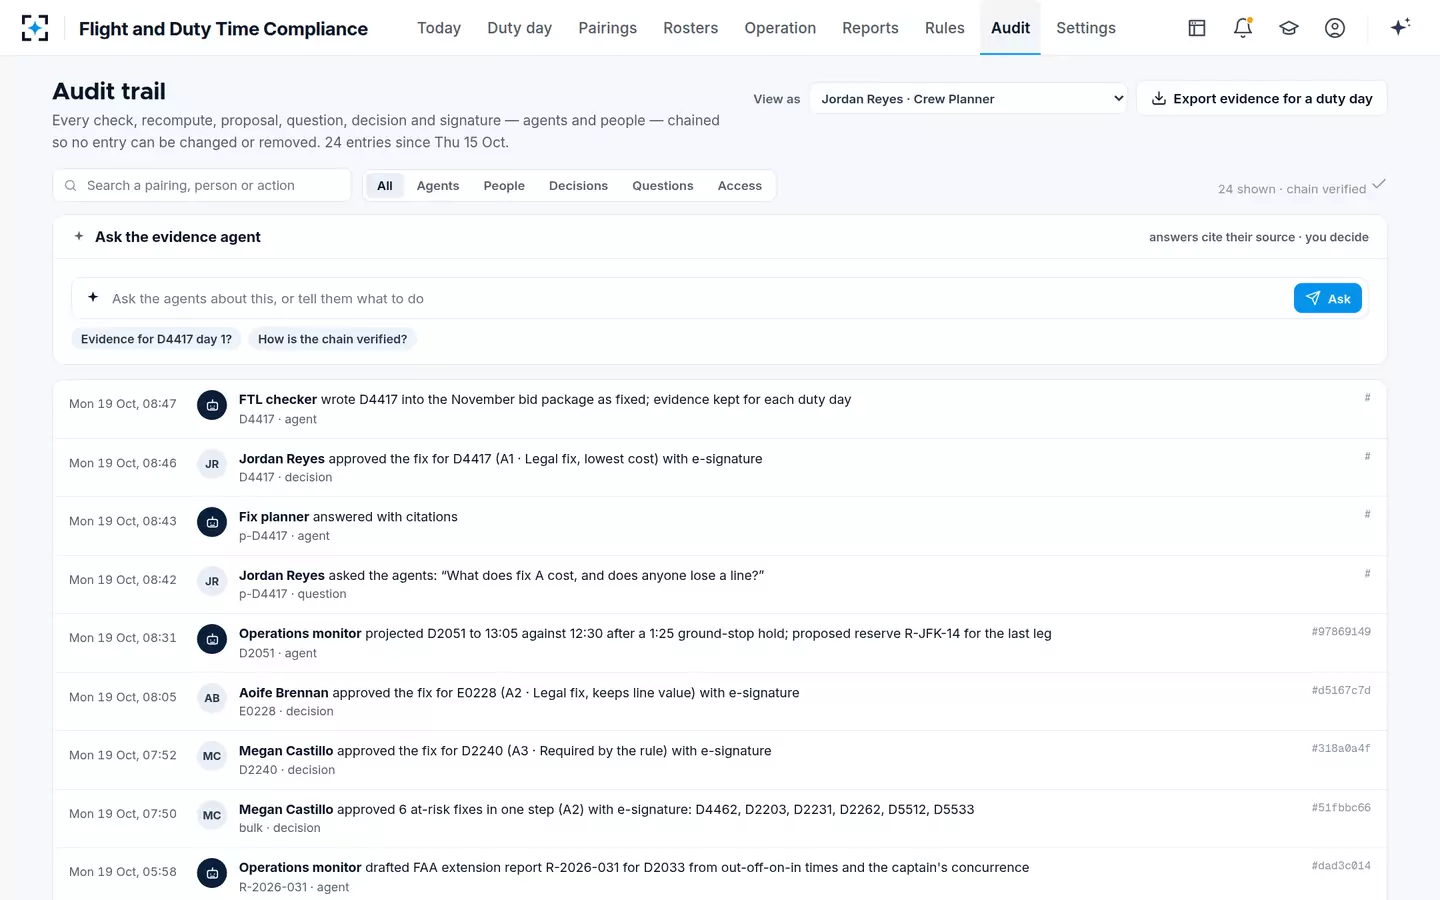
Task: Open the AI sparkle assistant icon
Action: pyautogui.click(x=1400, y=27)
